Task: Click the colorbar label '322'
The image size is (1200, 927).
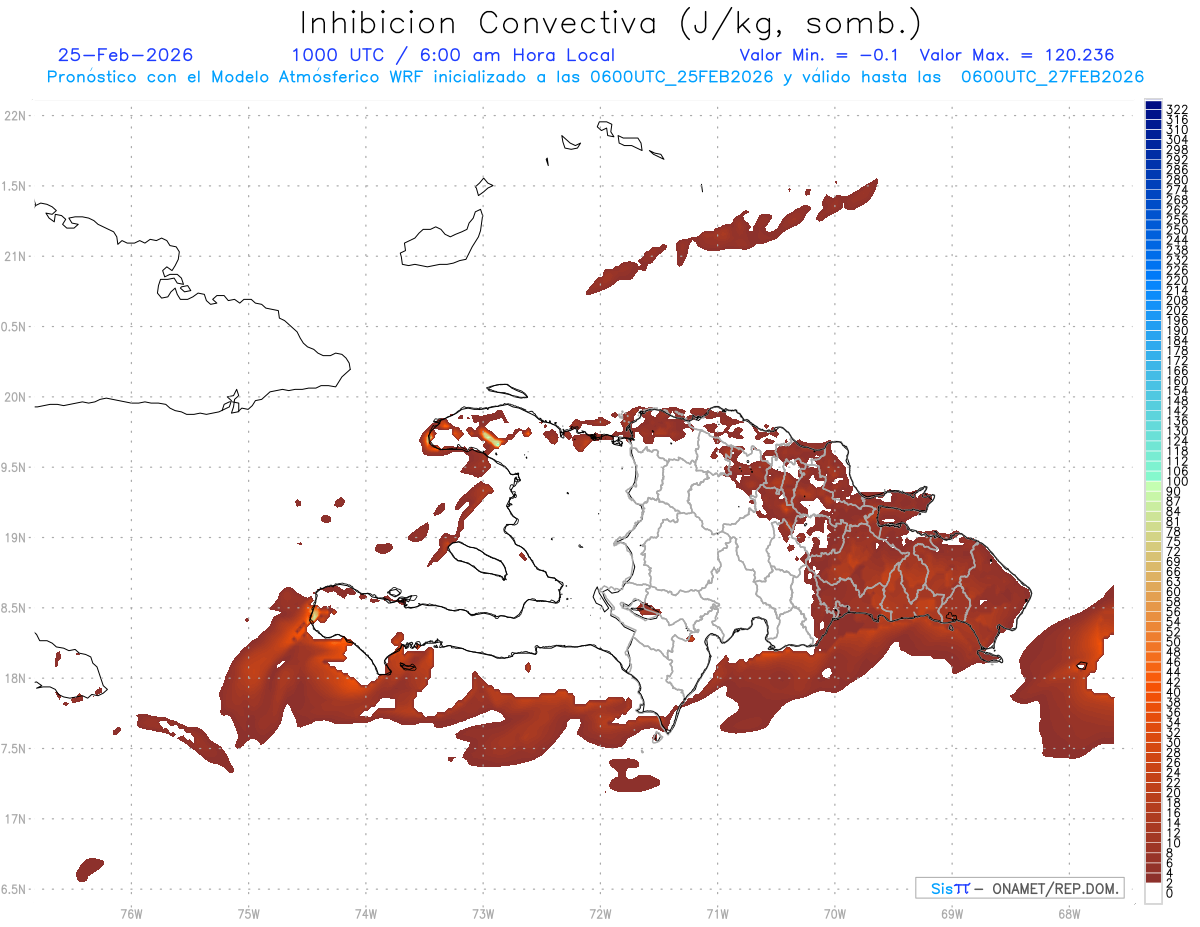Action: pos(1177,109)
